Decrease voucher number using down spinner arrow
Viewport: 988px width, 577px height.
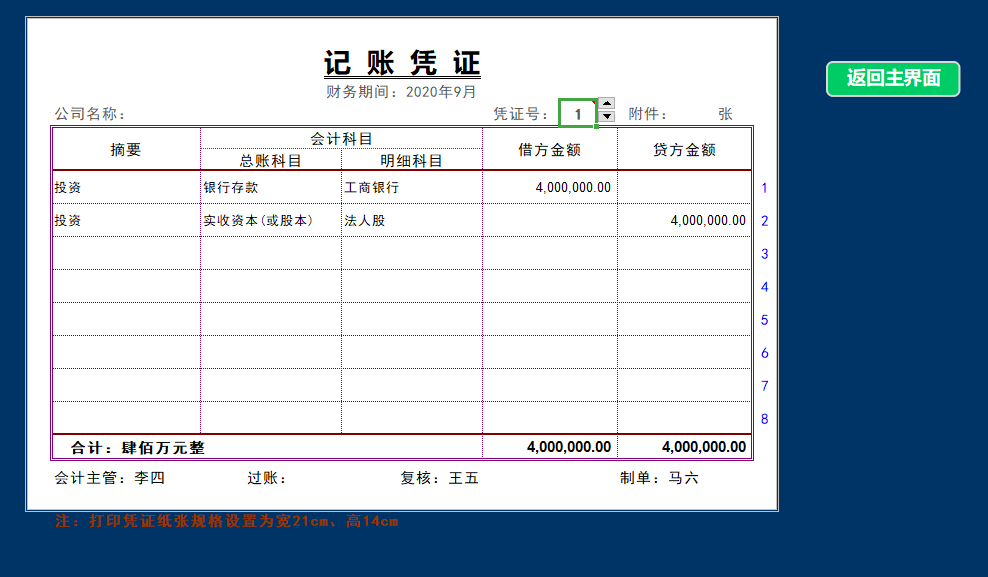[606, 117]
